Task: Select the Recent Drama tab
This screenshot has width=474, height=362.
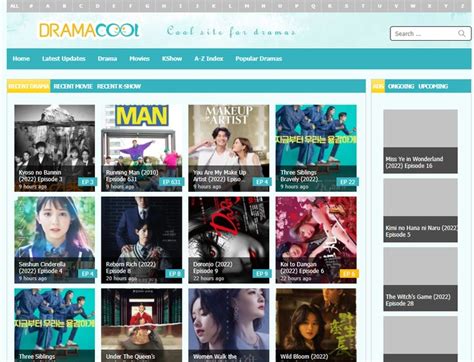Action: (29, 86)
